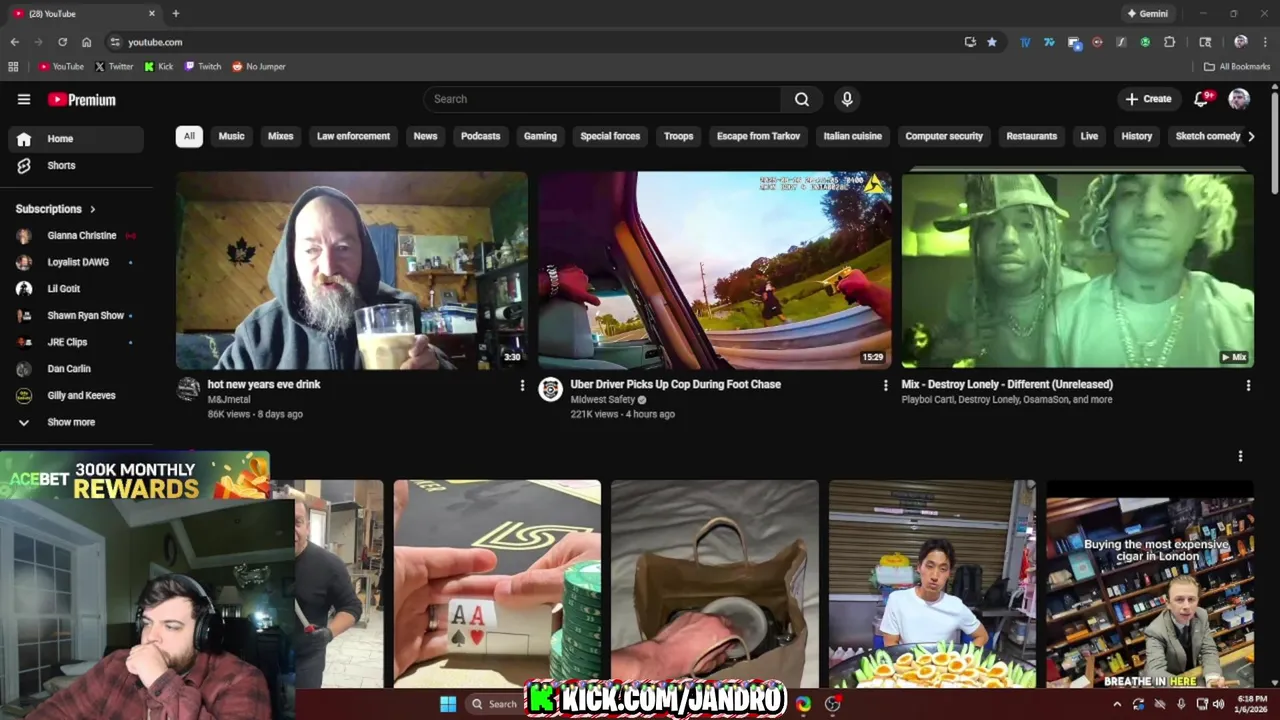Click the Windows taskbar search box
This screenshot has height=720, width=1280.
click(x=494, y=704)
